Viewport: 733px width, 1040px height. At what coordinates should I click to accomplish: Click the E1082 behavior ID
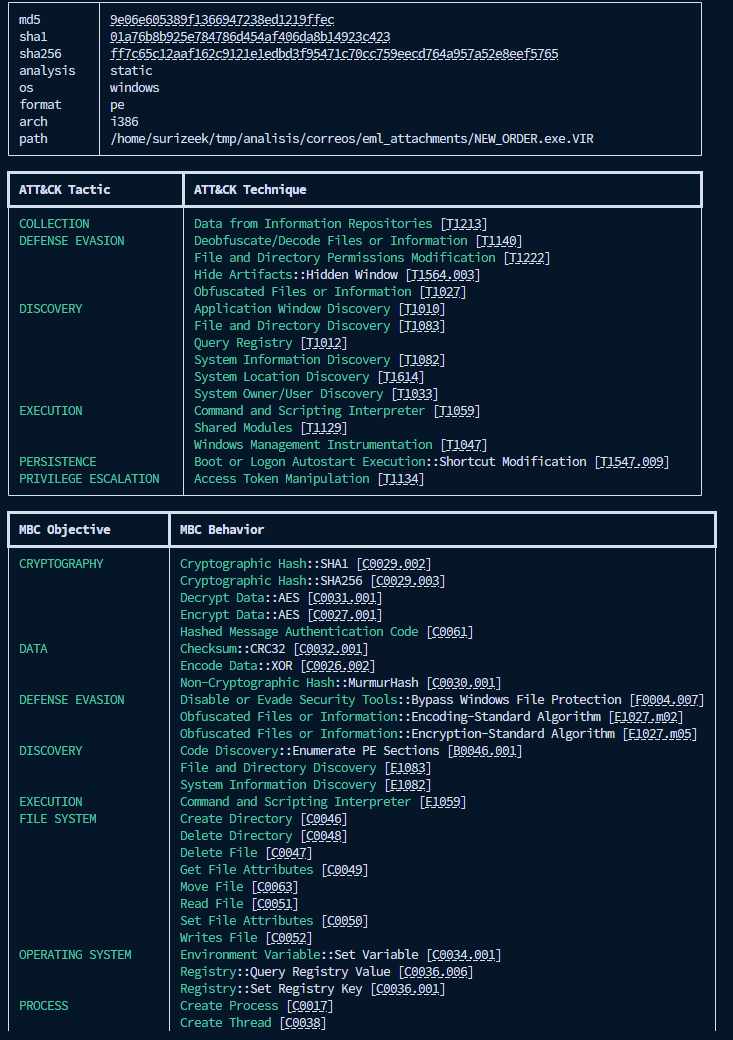(x=408, y=785)
